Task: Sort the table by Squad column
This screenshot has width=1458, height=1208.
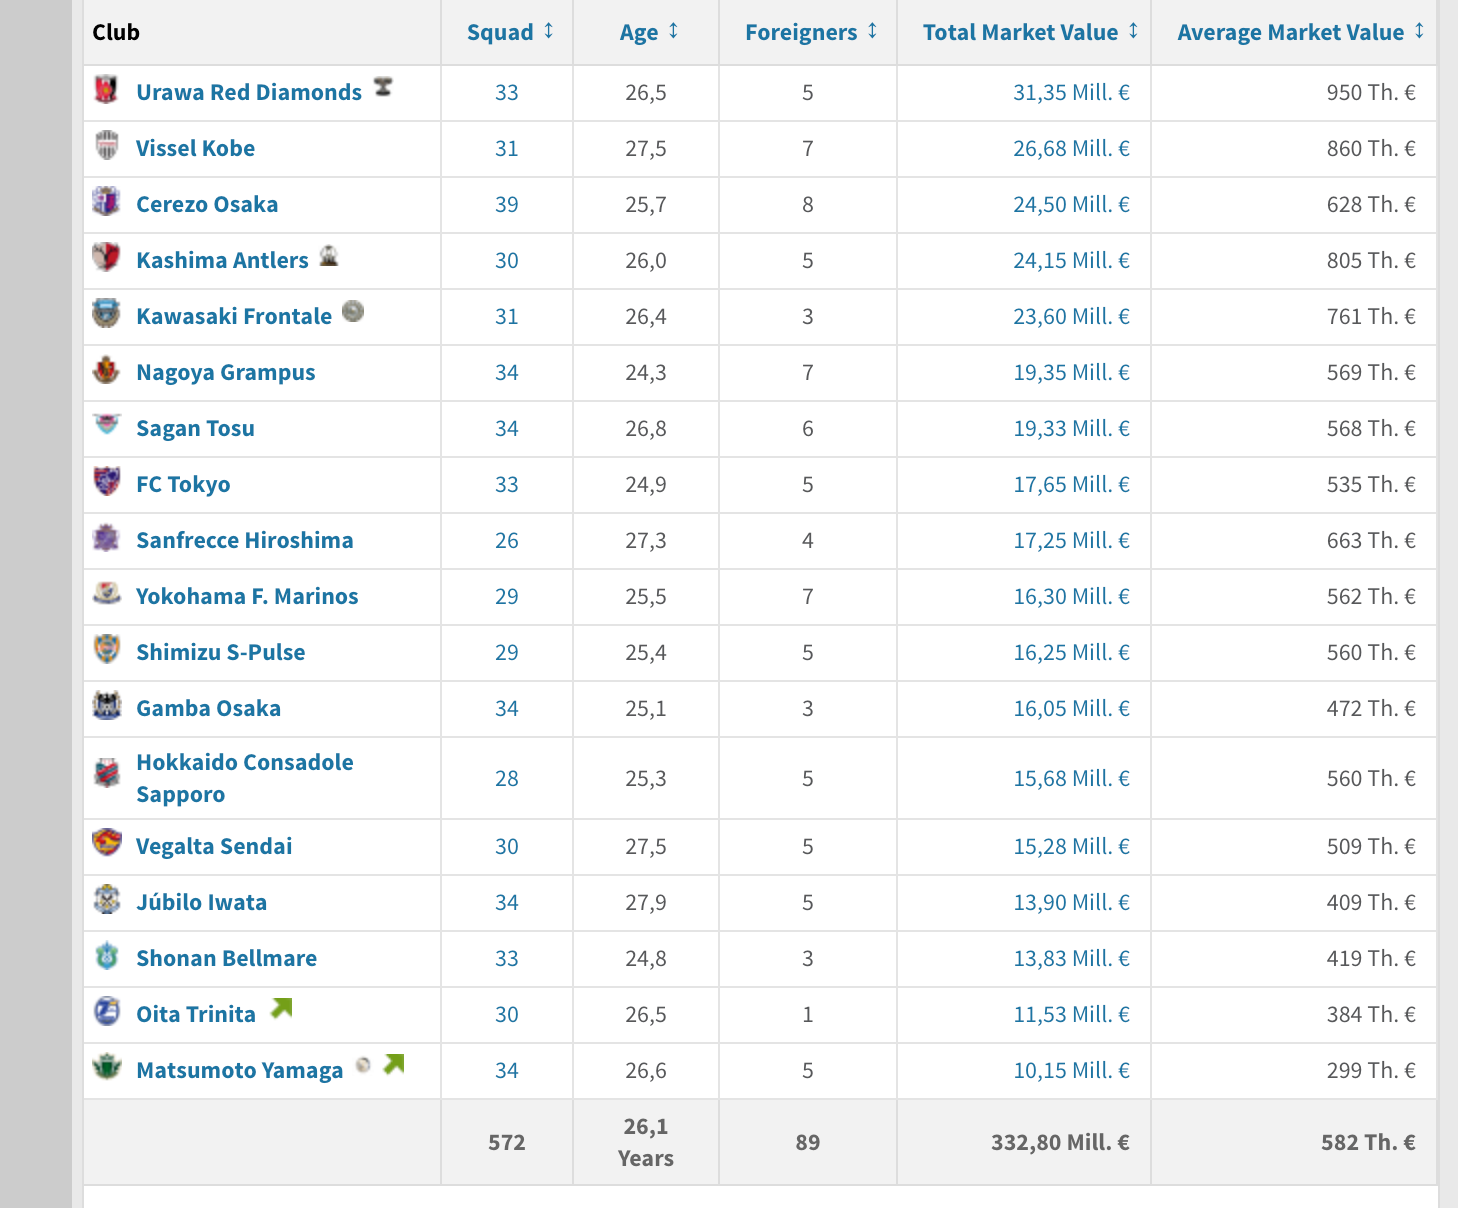Action: 510,32
